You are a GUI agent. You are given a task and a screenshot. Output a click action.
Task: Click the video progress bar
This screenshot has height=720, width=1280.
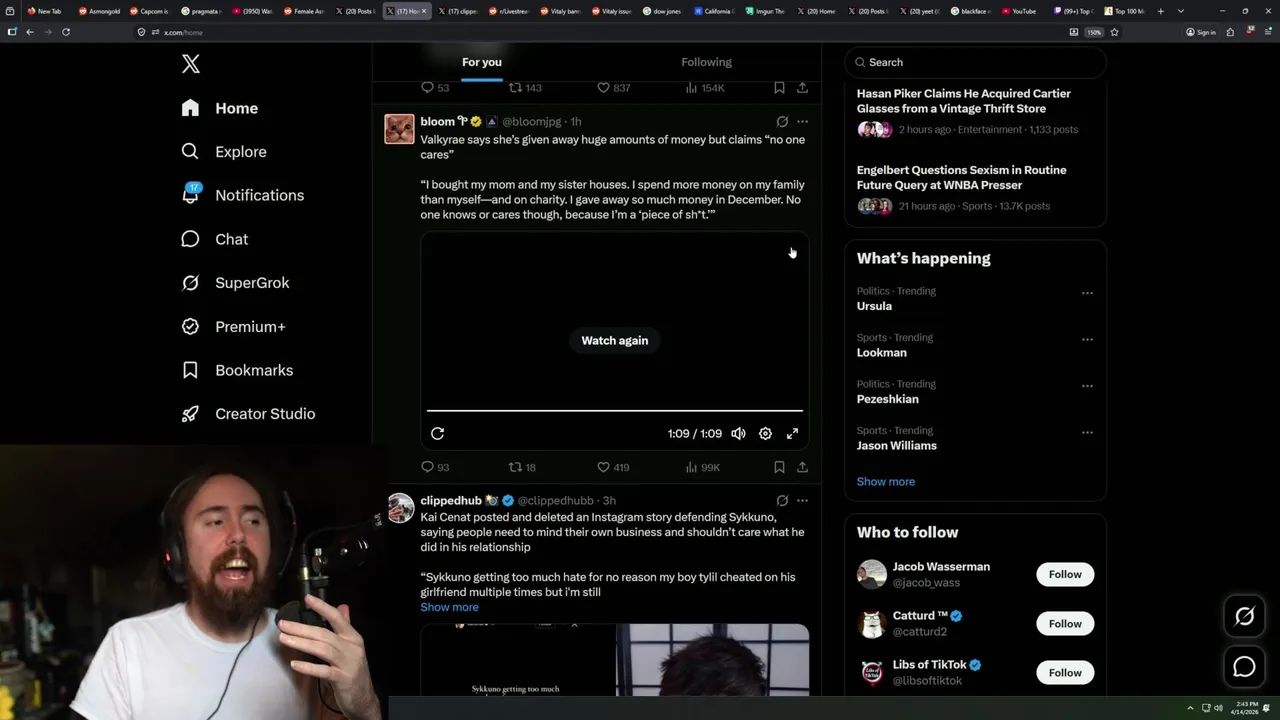(615, 410)
